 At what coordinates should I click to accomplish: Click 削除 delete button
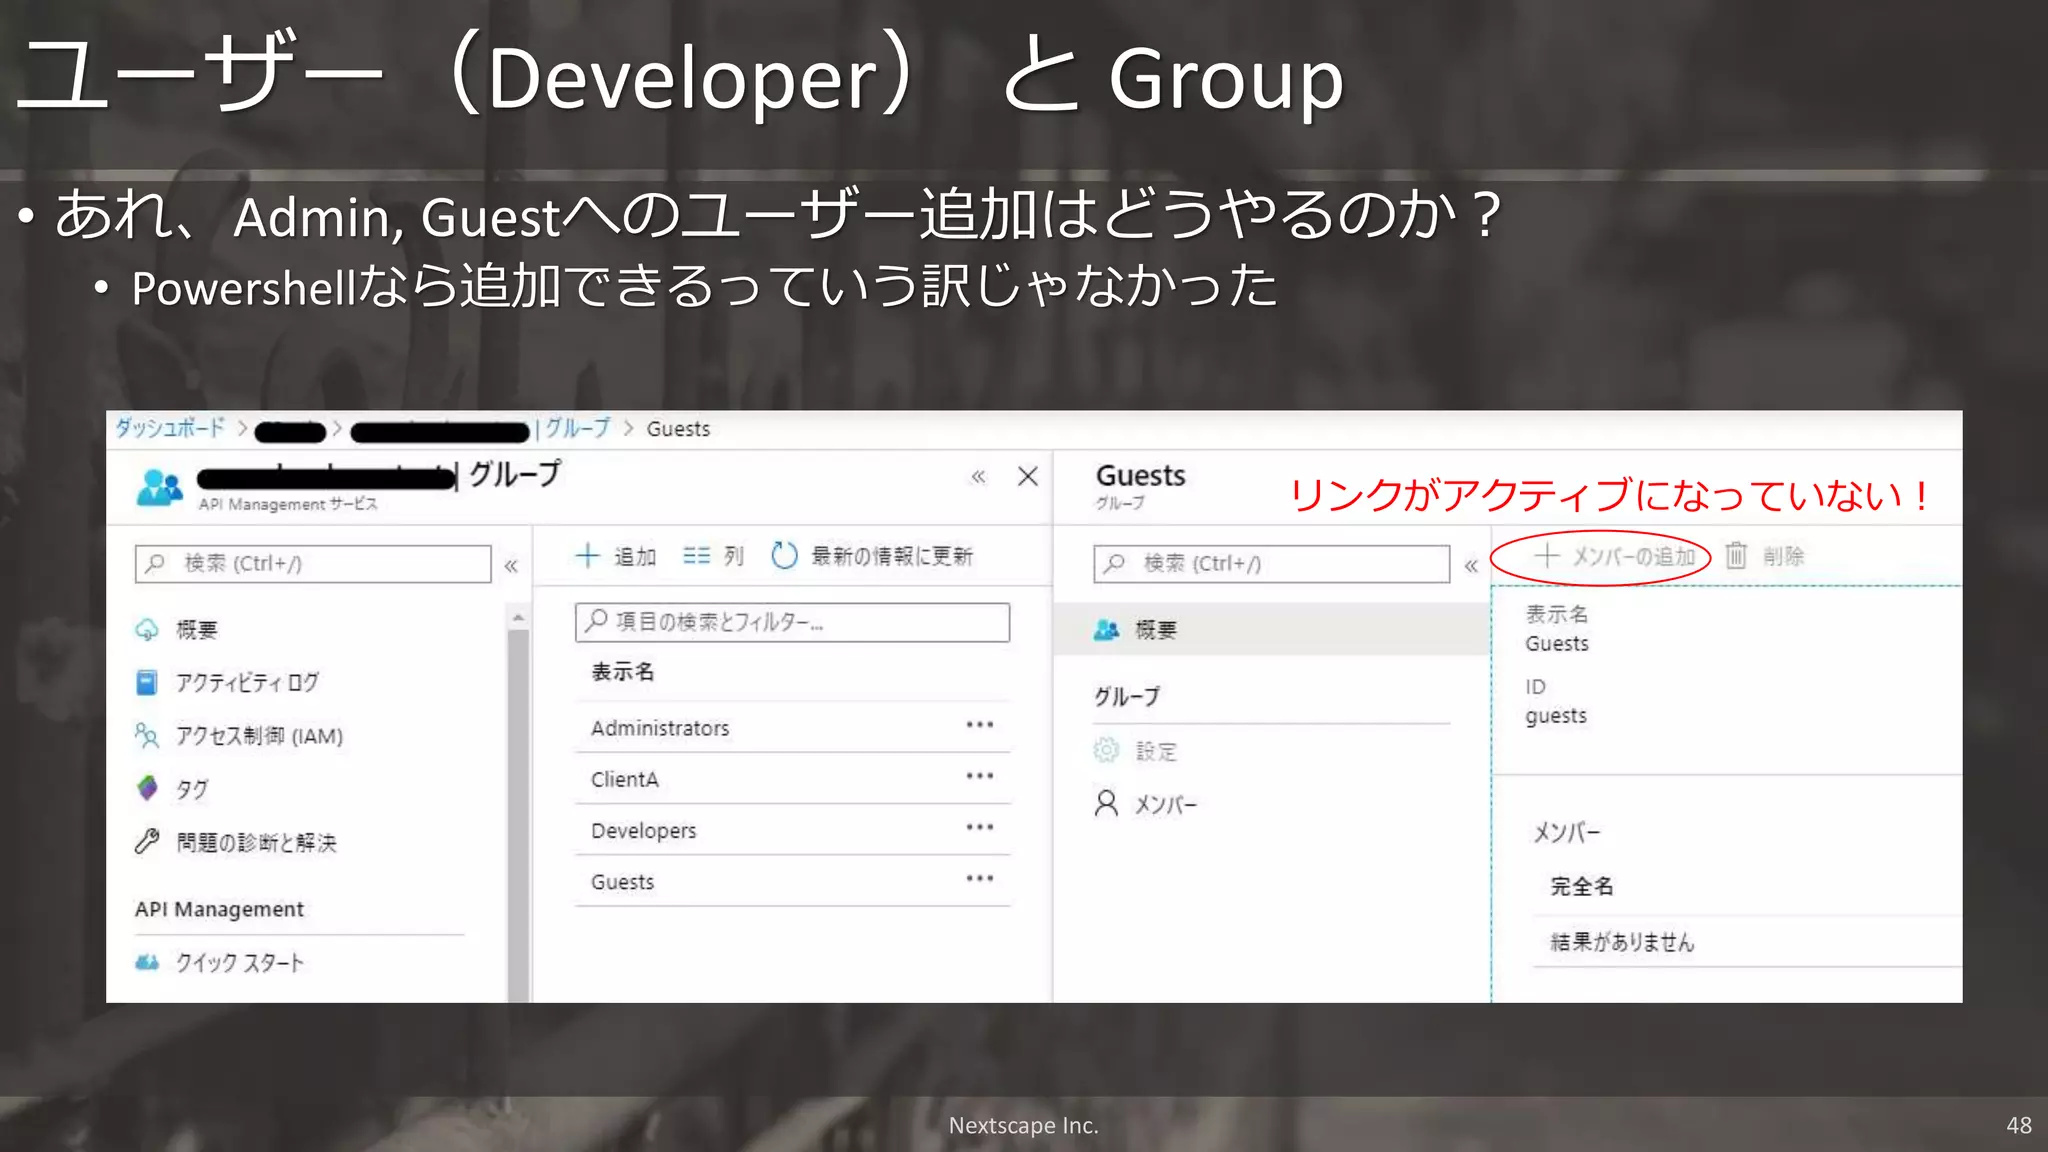click(x=1765, y=555)
